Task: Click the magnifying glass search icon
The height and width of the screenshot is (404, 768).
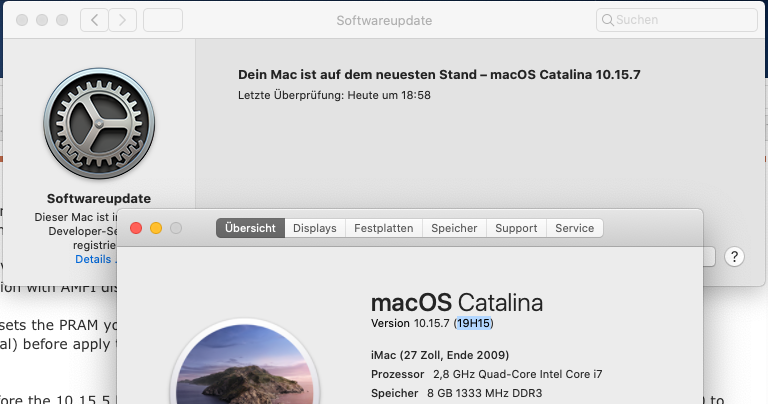Action: click(607, 20)
